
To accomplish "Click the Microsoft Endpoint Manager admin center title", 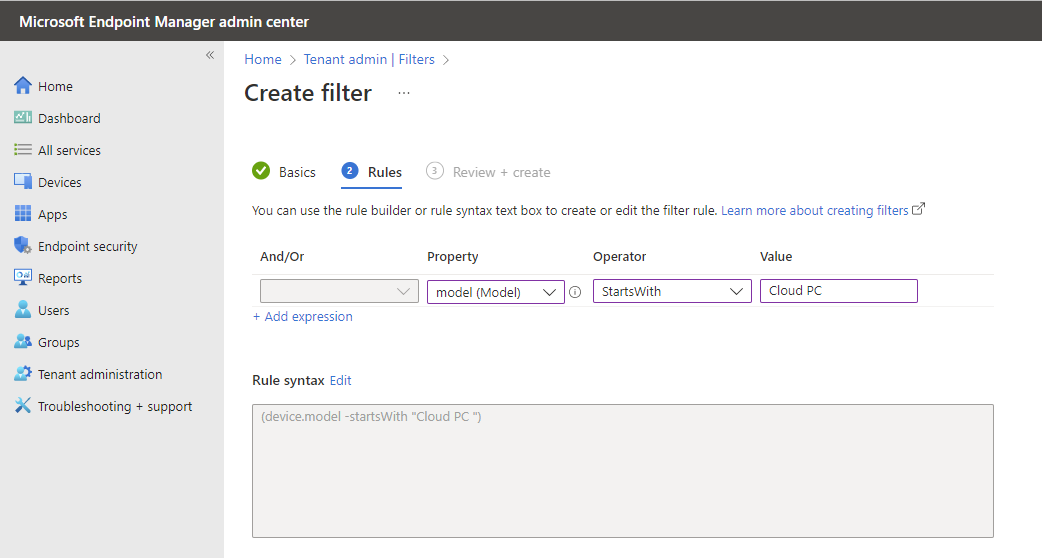I will pos(164,21).
